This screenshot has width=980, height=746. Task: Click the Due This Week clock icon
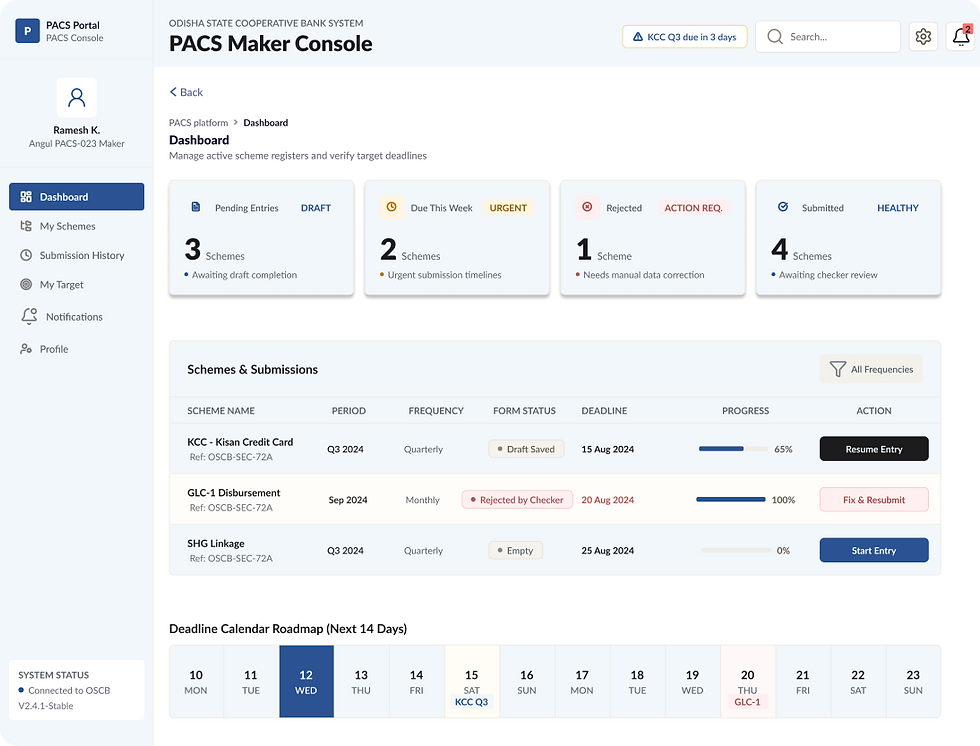tap(391, 207)
